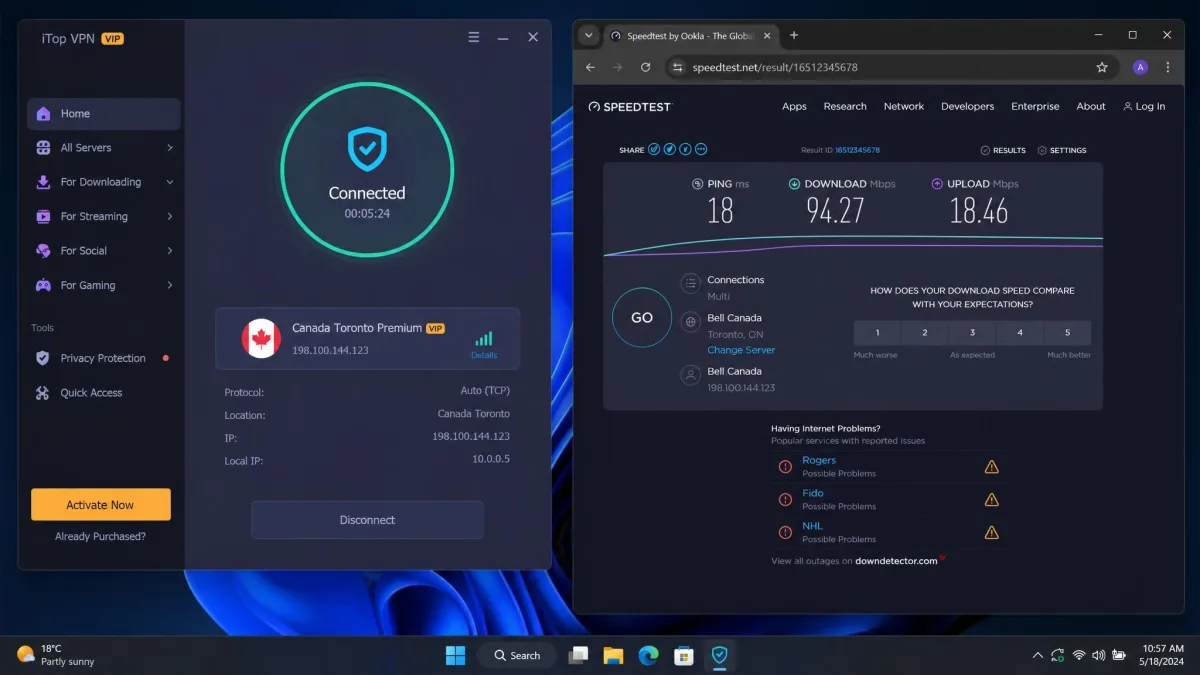Open About in Speedtest navigation
Viewport: 1200px width, 675px height.
pyautogui.click(x=1091, y=106)
